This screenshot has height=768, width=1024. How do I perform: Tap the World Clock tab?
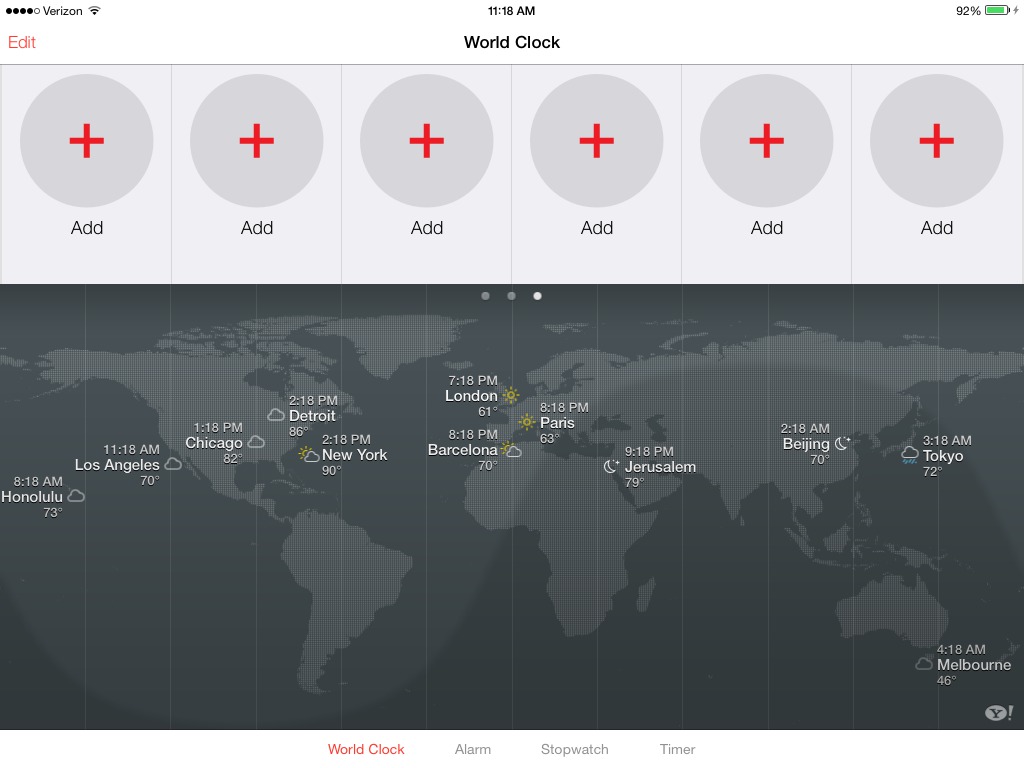(366, 749)
